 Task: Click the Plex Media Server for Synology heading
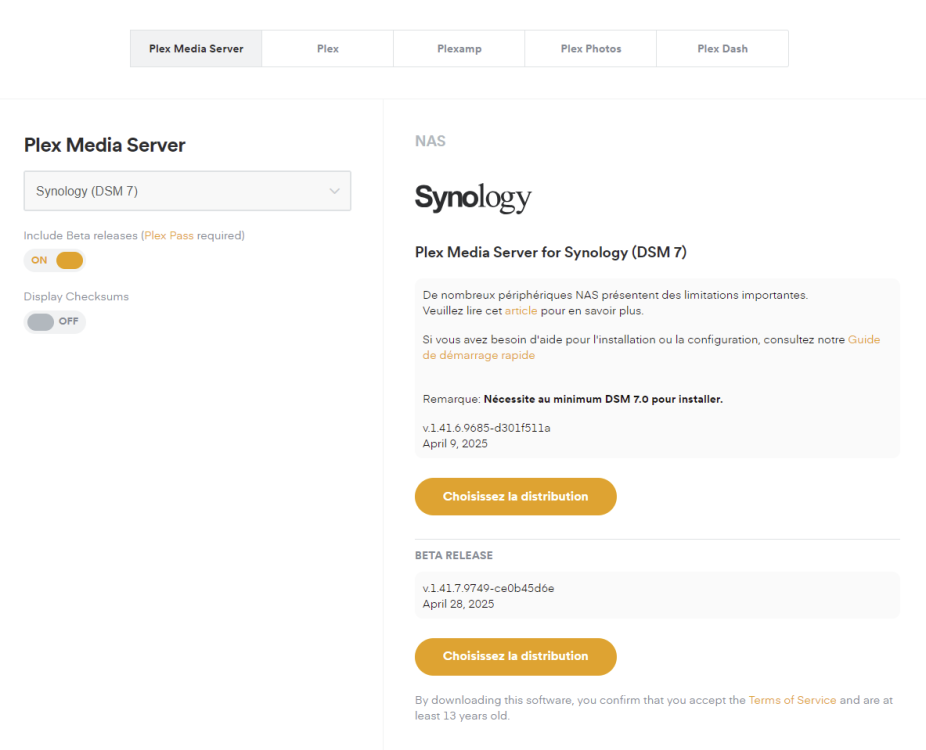coord(550,253)
